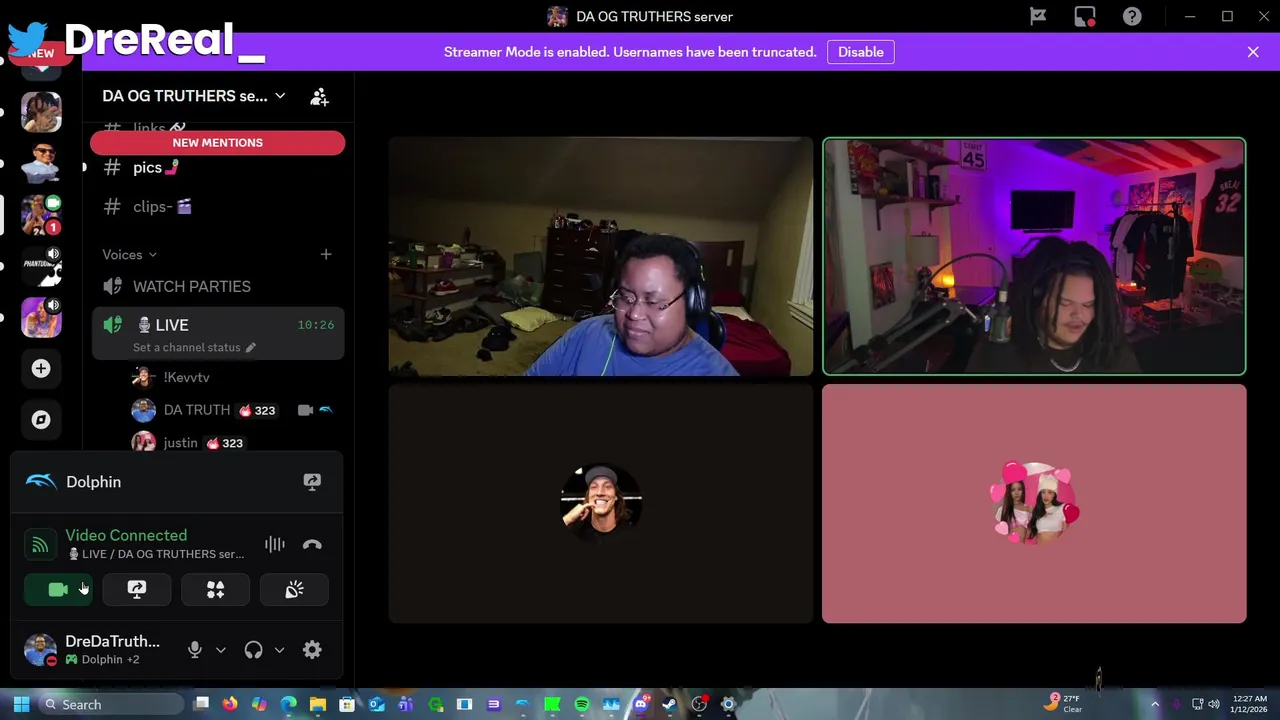
Task: Mute the microphone
Action: 195,650
